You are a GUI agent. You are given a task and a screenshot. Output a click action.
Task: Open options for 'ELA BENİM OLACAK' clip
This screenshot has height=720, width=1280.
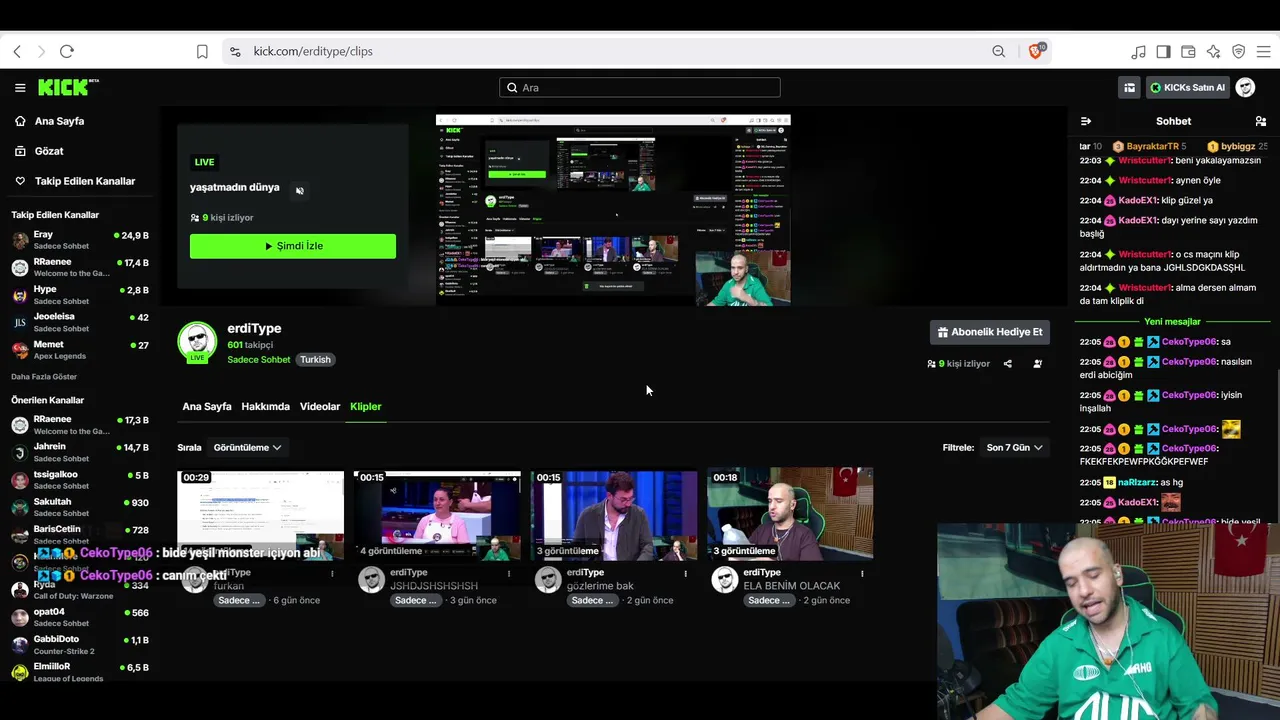point(862,574)
